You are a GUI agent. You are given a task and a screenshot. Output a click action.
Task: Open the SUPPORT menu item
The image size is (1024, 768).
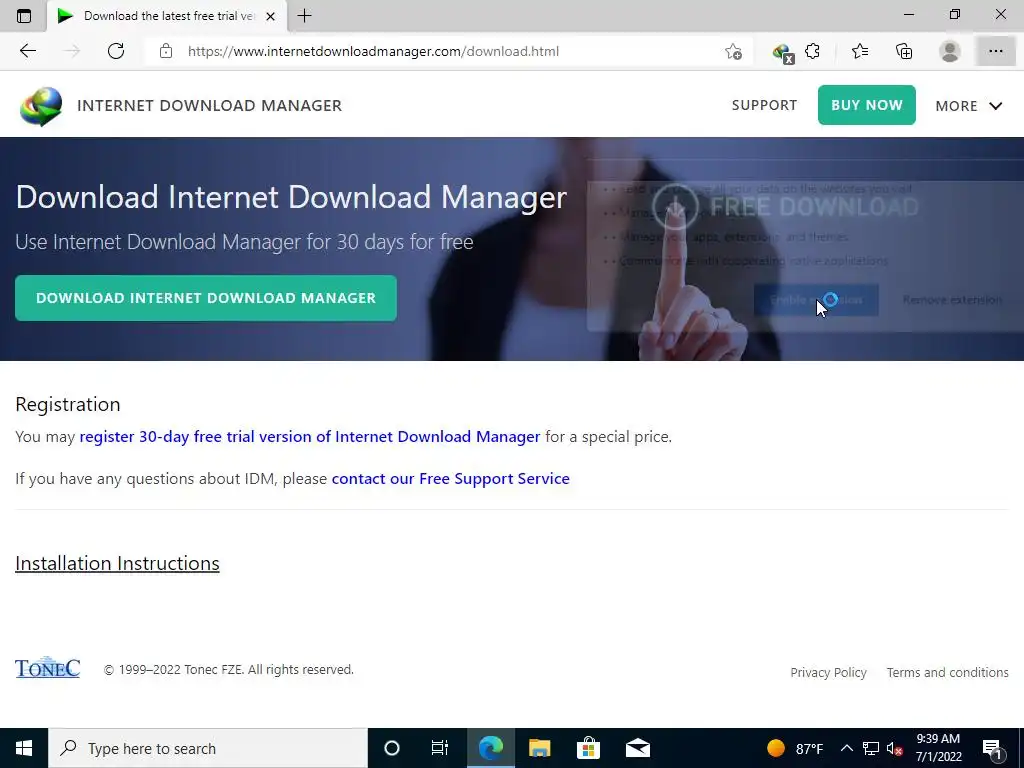(764, 105)
